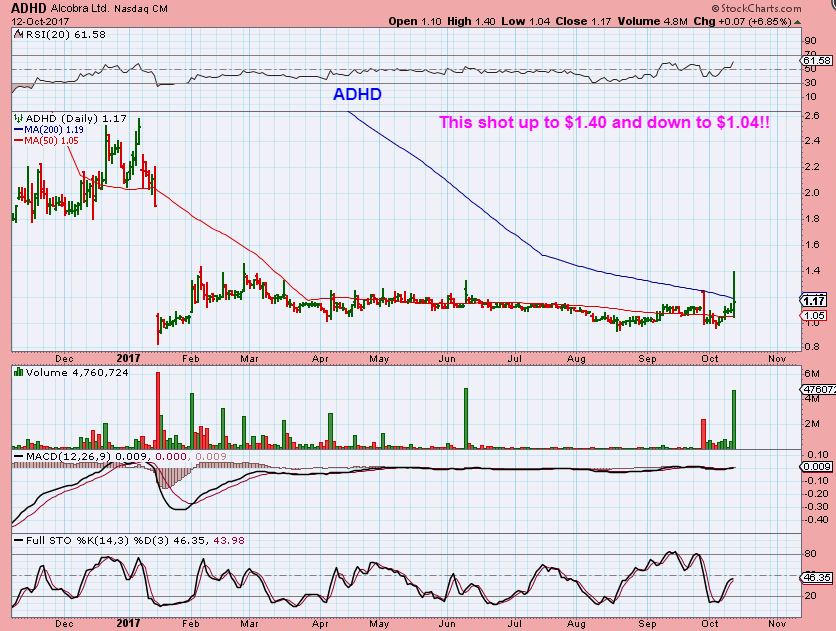Click the tall green June volume spike bar

click(x=466, y=418)
